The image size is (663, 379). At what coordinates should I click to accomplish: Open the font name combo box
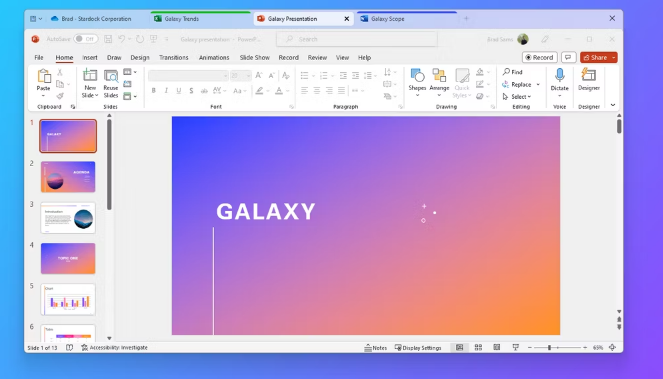[188, 76]
